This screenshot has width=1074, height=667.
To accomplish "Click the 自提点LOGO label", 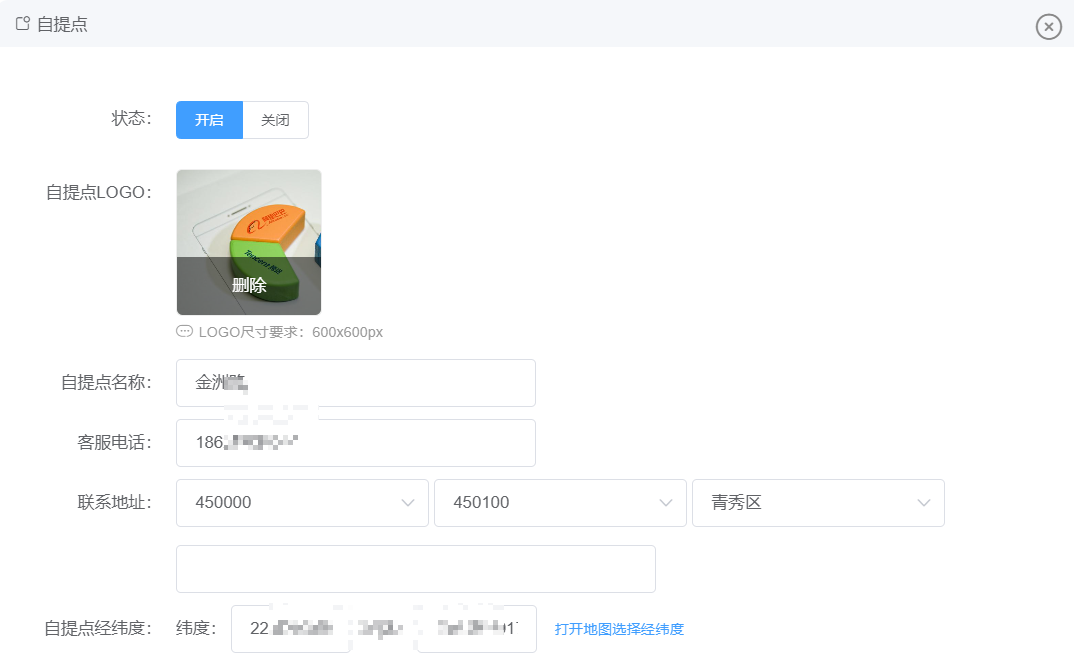I will point(99,192).
